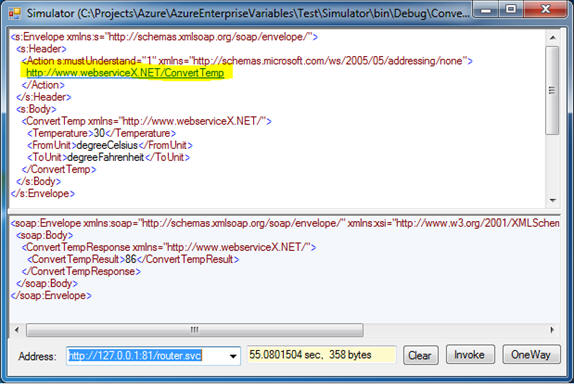Click the degreeCelsius FromUnit value

tap(107, 145)
